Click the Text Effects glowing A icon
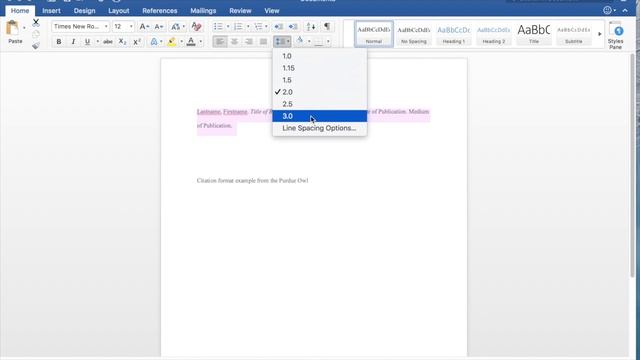 pos(154,42)
